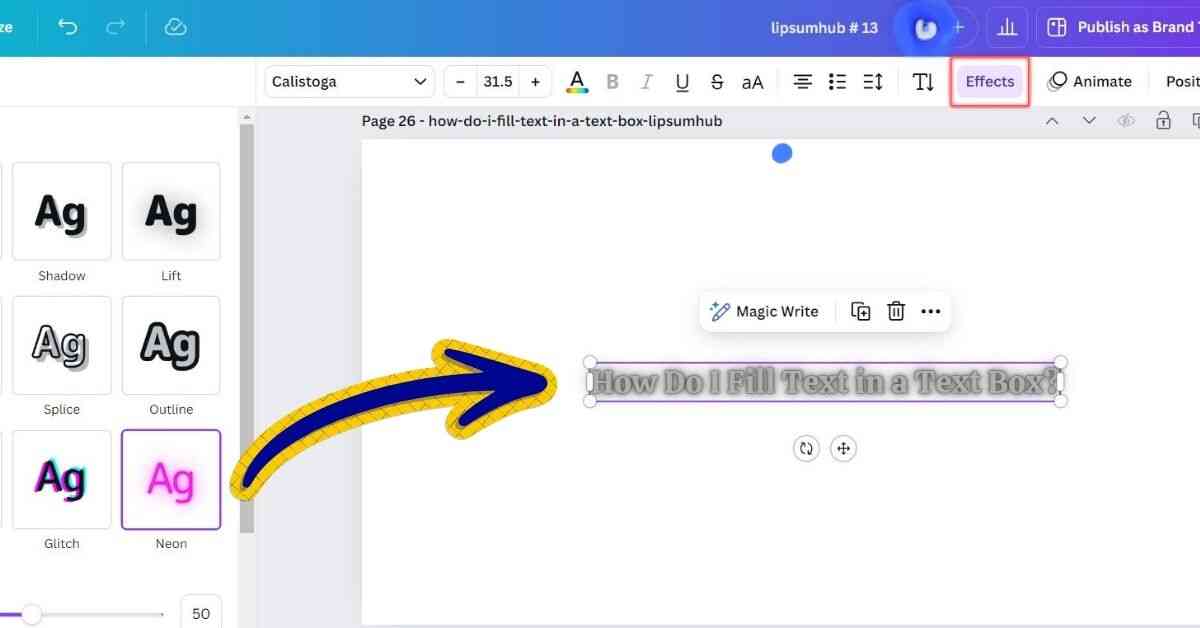This screenshot has width=1200, height=628.
Task: Open the text color picker
Action: [577, 82]
